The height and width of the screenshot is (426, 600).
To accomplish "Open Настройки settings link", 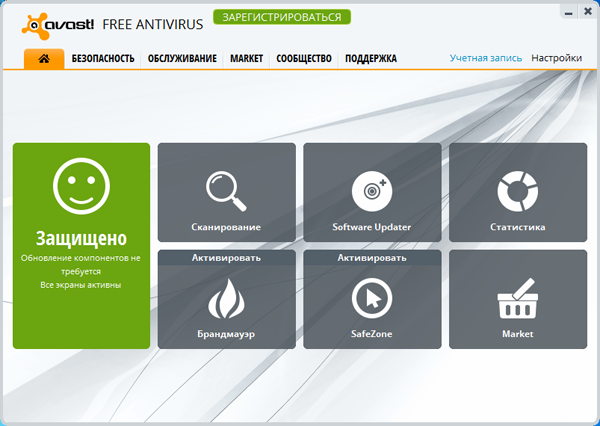I will (556, 58).
